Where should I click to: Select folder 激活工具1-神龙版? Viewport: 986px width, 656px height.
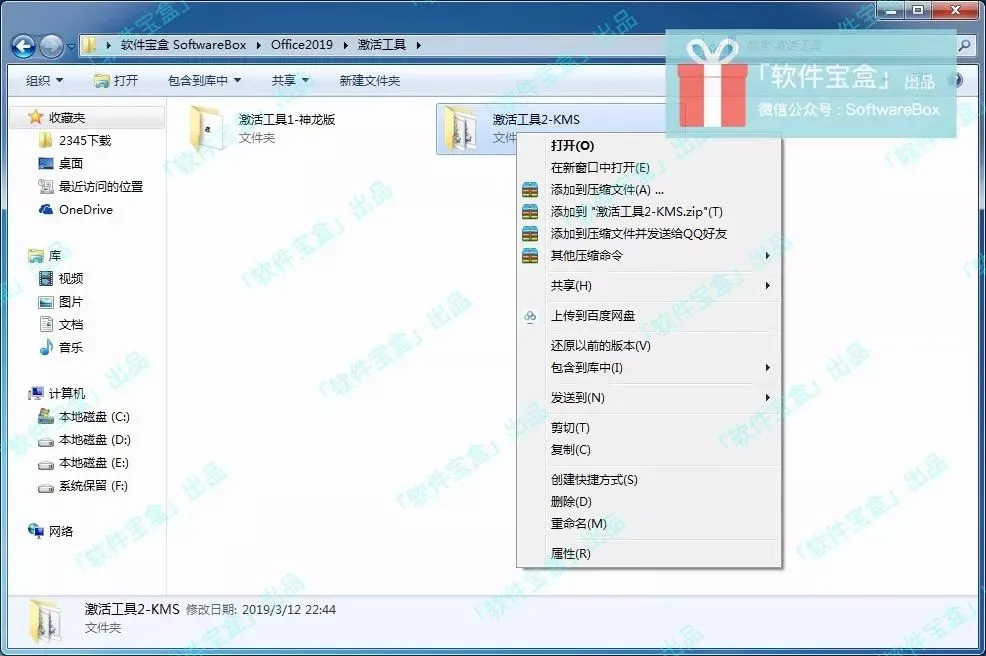coord(263,128)
